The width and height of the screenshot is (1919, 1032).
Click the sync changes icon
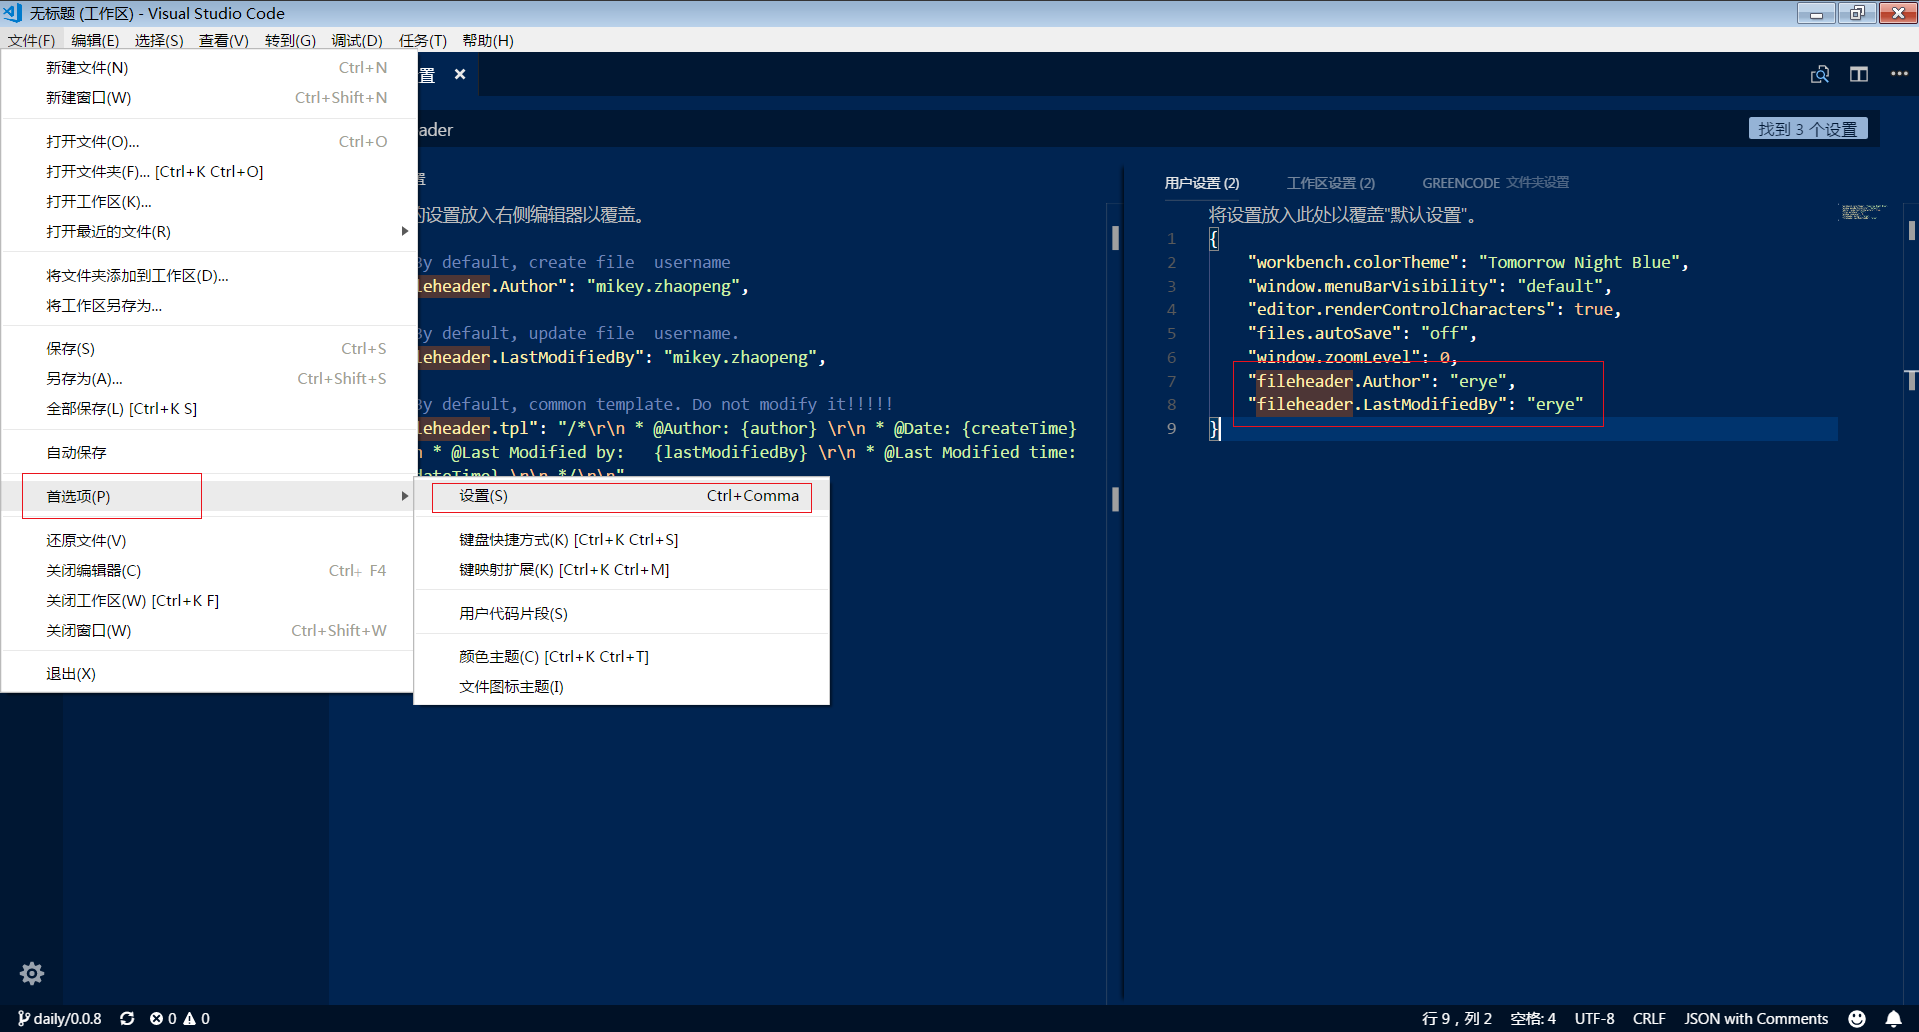click(127, 1018)
